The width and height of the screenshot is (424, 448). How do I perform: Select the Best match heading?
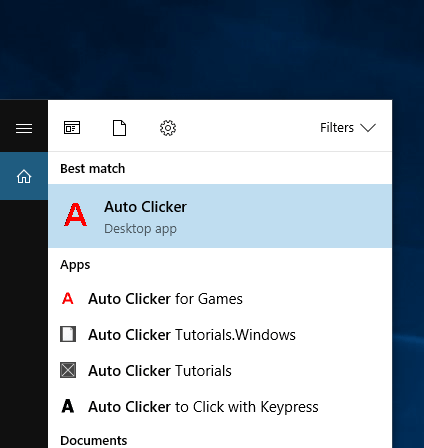click(93, 169)
